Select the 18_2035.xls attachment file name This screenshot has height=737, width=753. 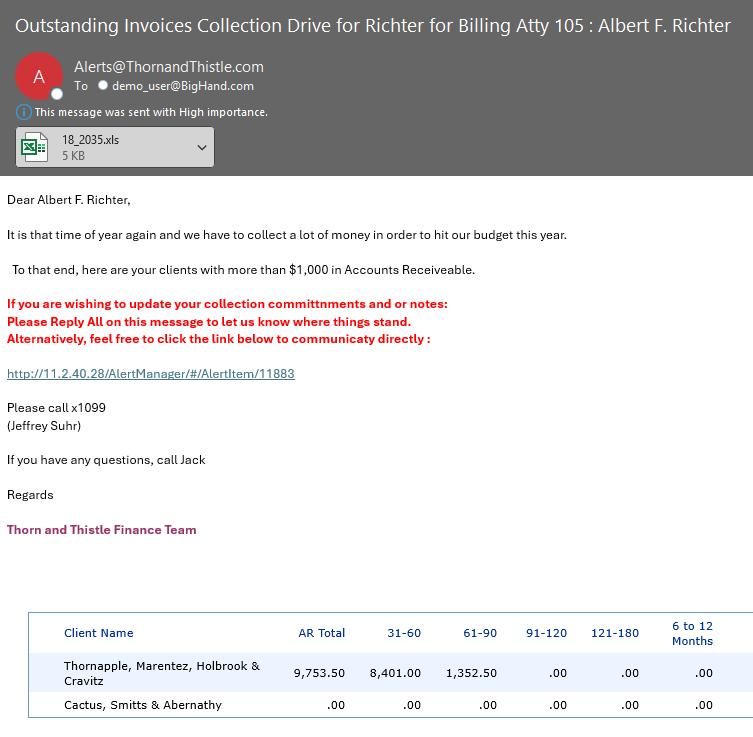coord(90,140)
